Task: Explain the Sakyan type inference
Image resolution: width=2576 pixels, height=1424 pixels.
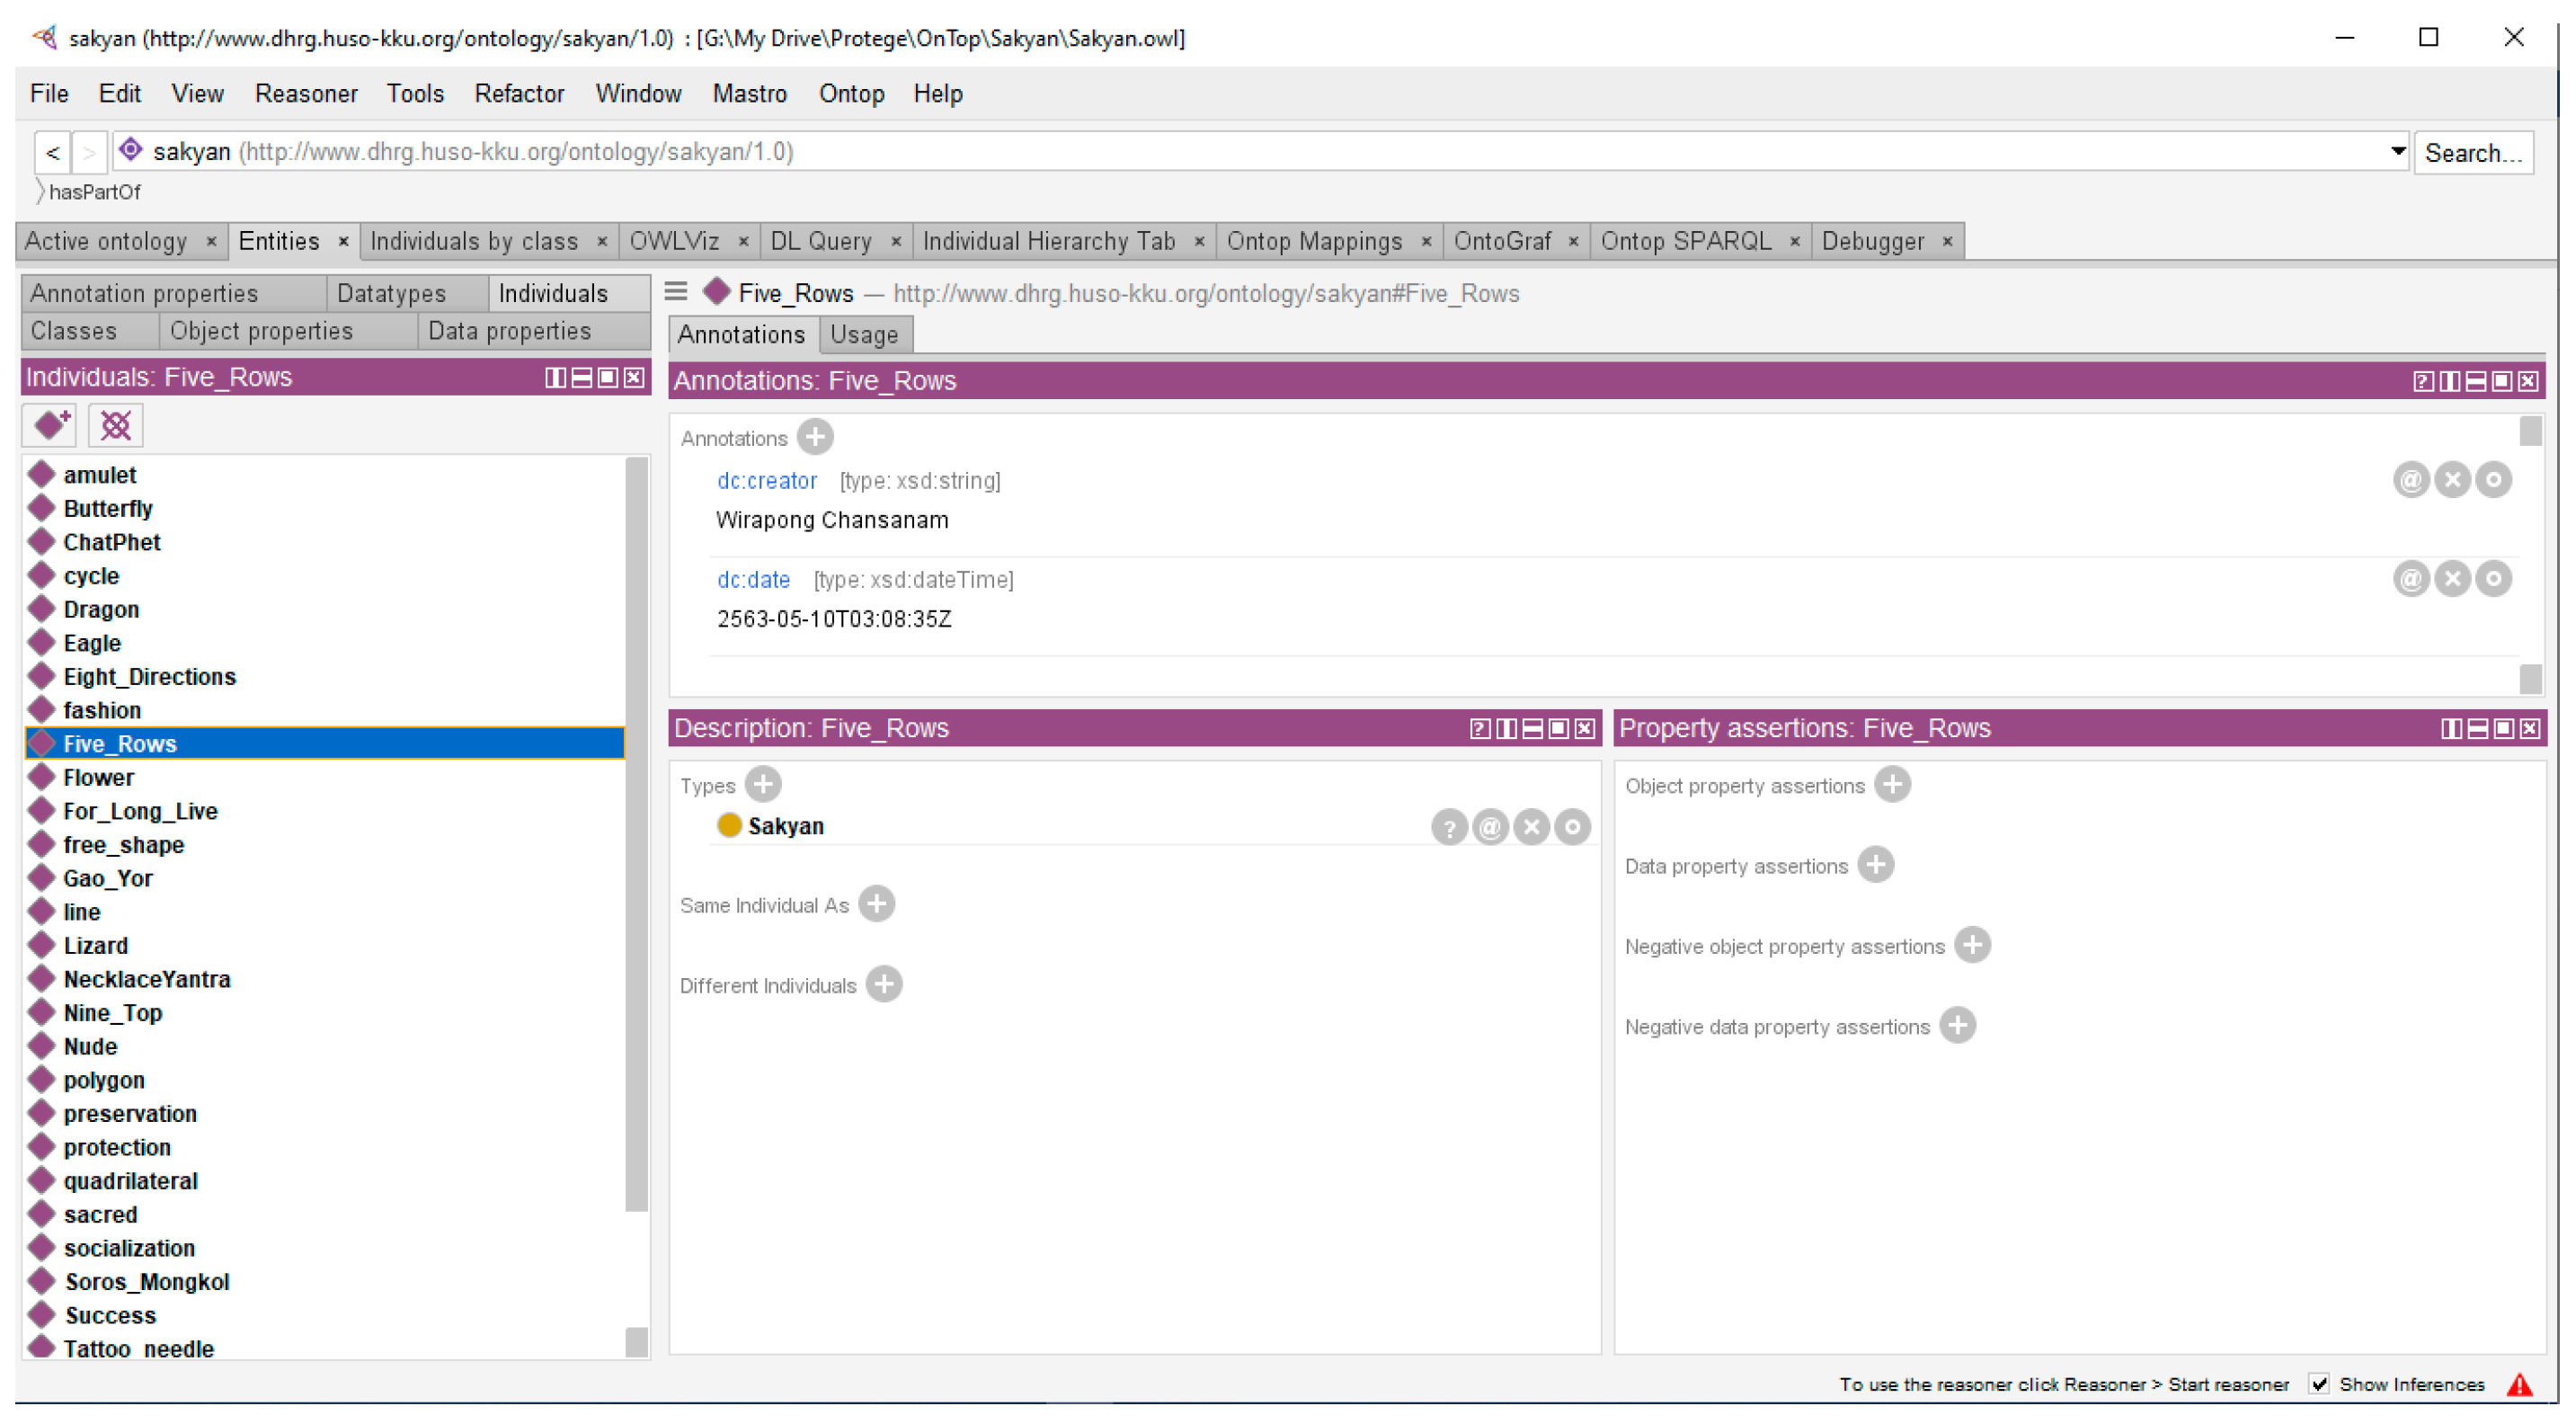Action: [x=1448, y=827]
